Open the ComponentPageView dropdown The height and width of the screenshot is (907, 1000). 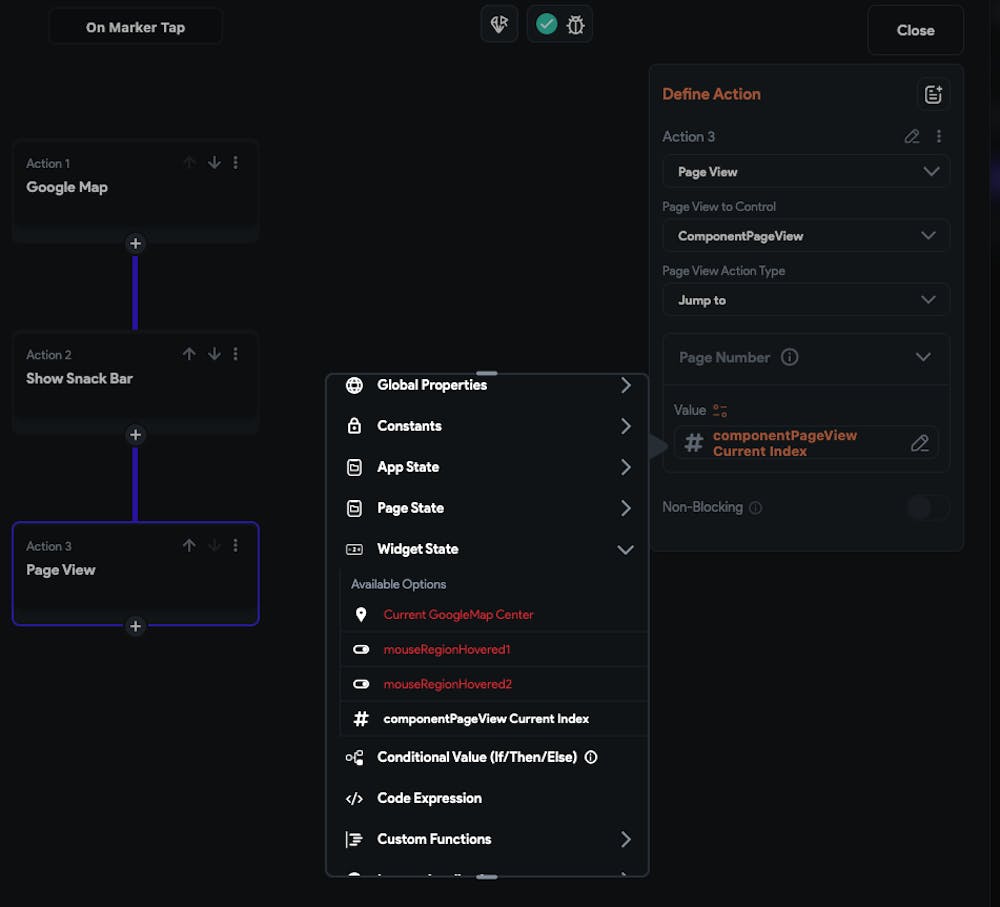pyautogui.click(x=805, y=236)
